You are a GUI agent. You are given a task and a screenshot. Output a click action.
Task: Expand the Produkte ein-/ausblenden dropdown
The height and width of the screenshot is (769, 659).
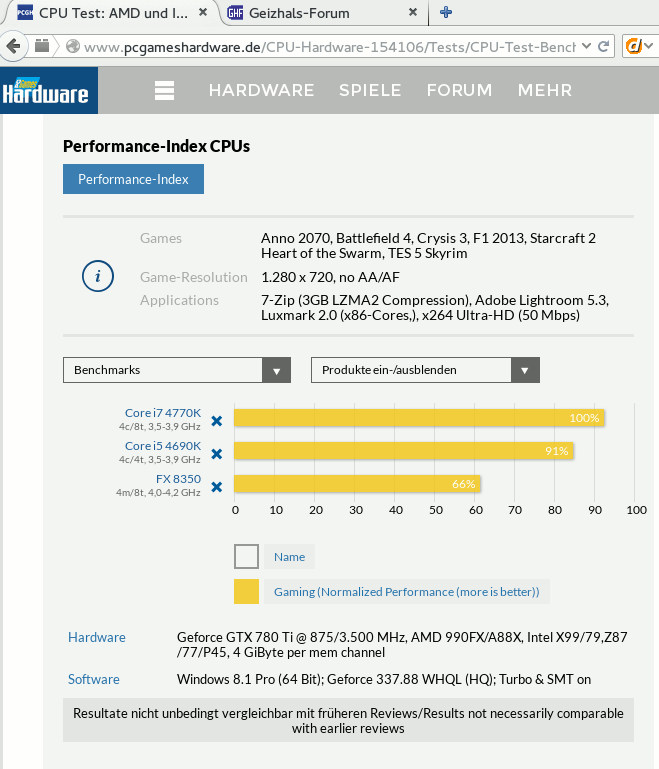click(x=425, y=370)
